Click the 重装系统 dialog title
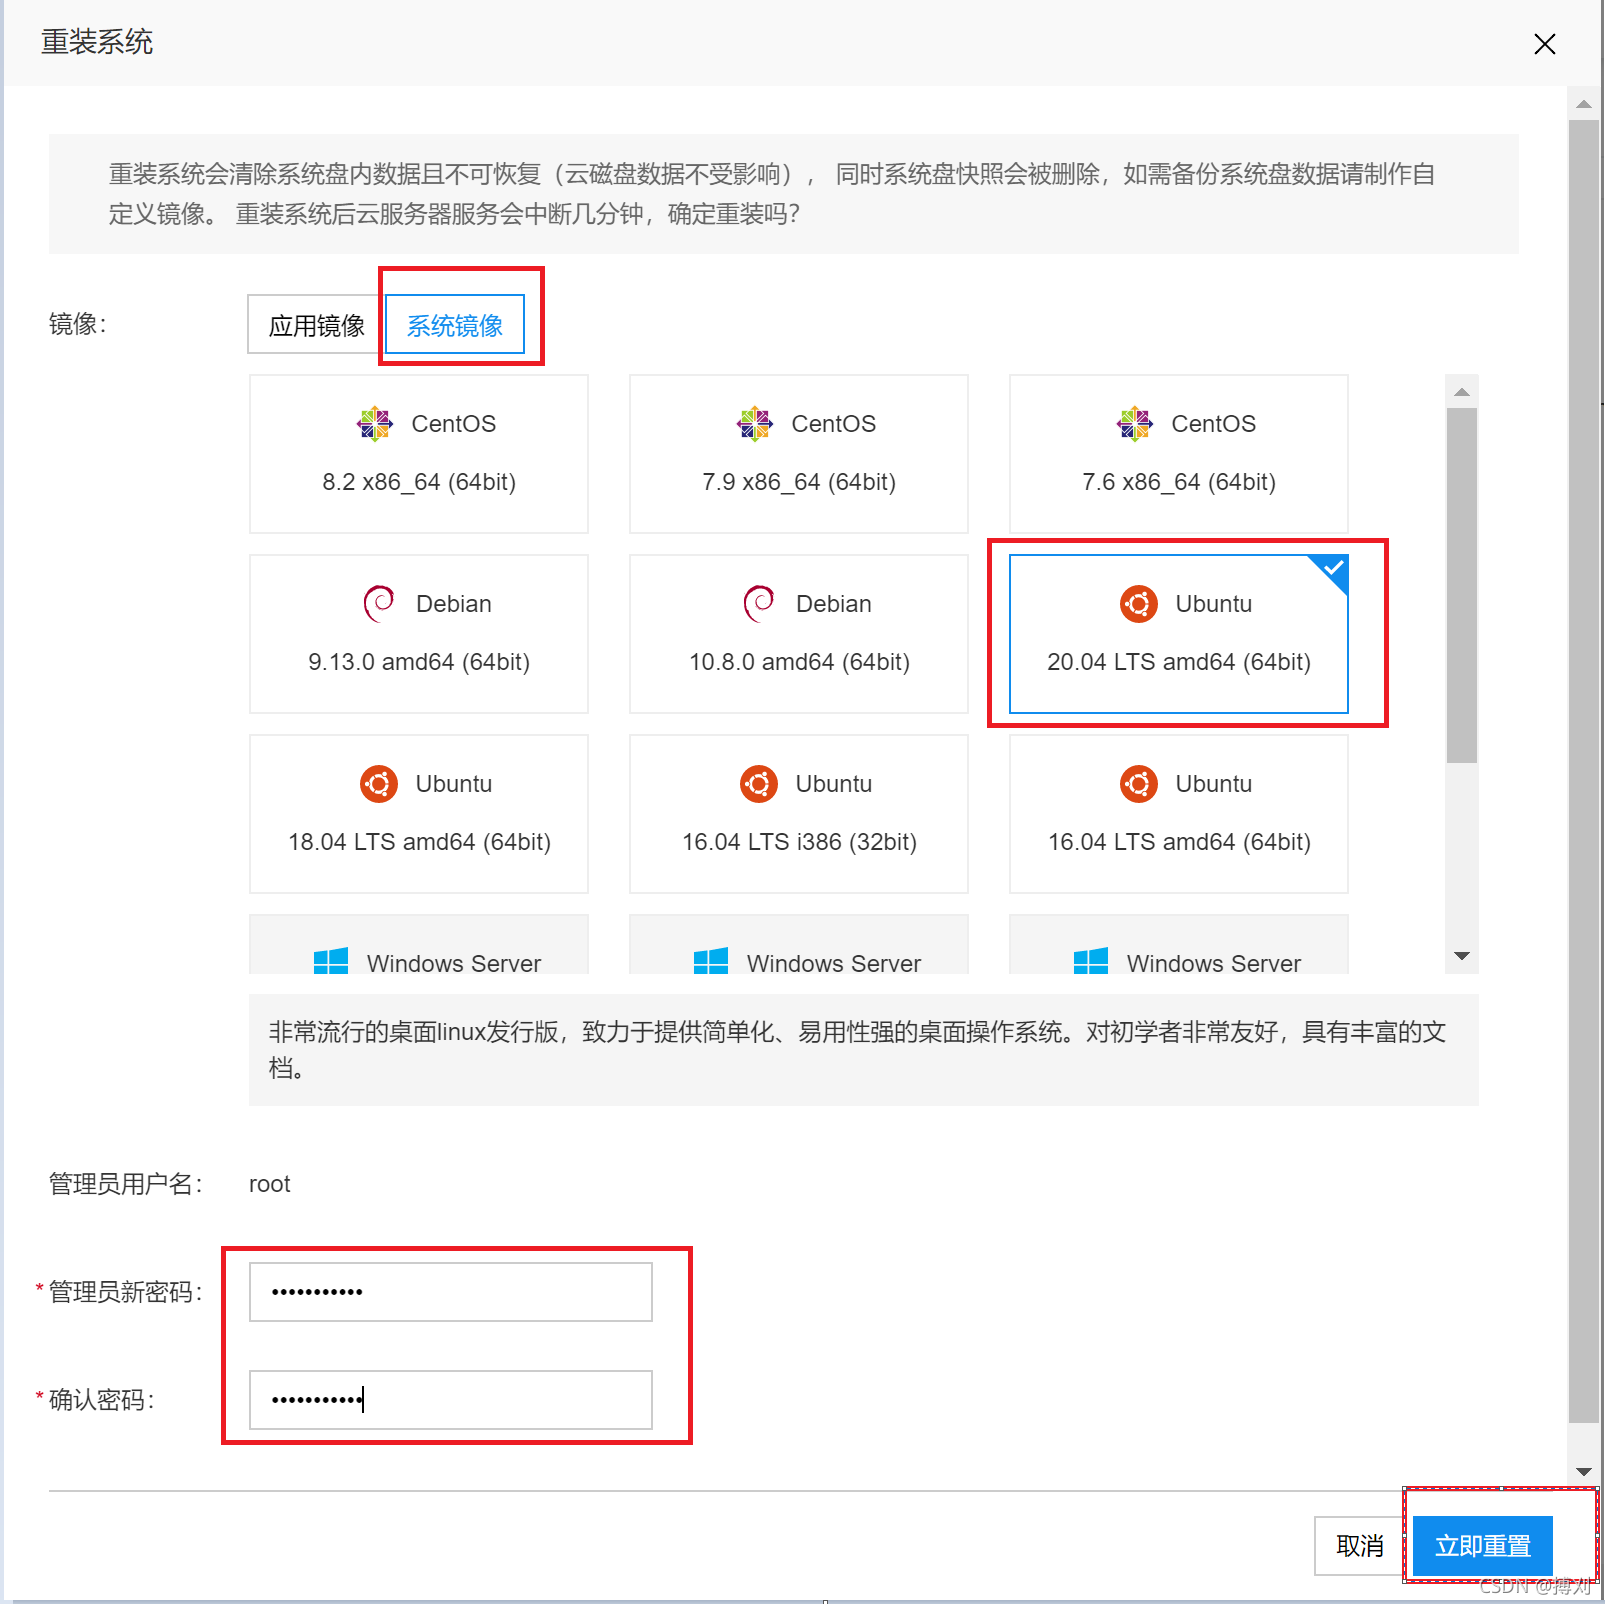The height and width of the screenshot is (1604, 1605). point(97,42)
